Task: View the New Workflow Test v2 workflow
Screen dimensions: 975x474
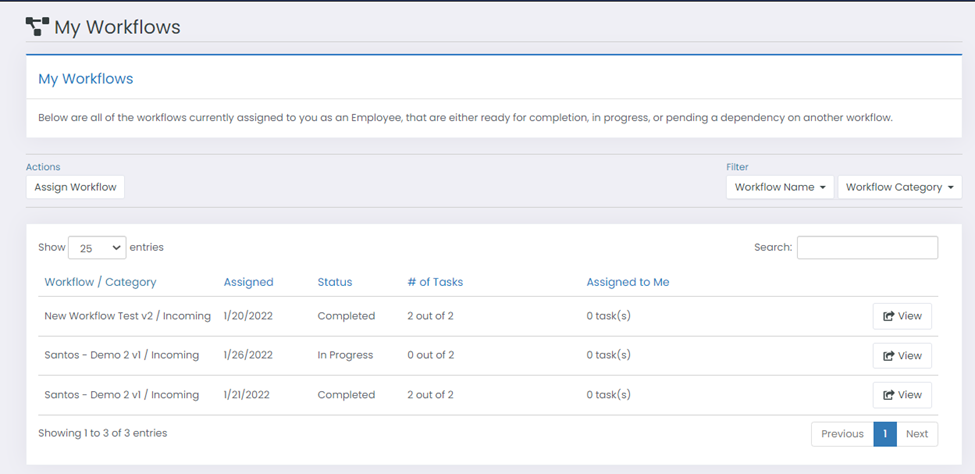Action: coord(902,316)
